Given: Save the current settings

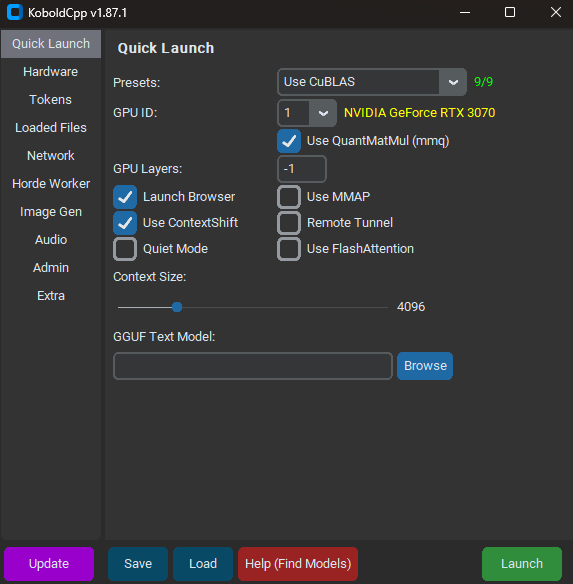Looking at the screenshot, I should tap(138, 564).
